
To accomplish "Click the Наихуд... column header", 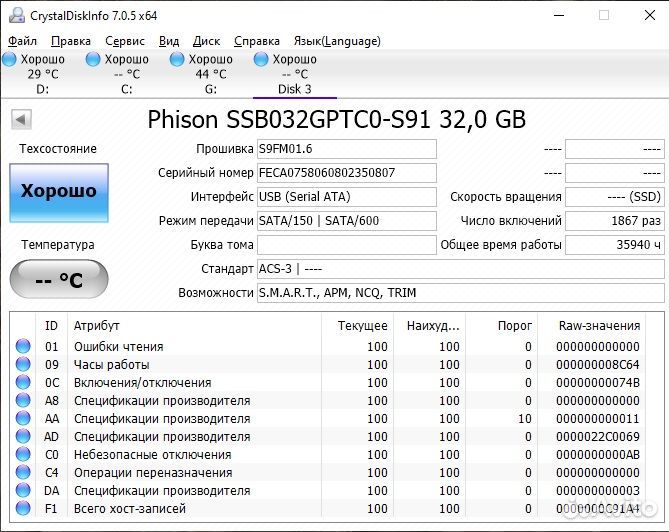I will click(x=429, y=326).
